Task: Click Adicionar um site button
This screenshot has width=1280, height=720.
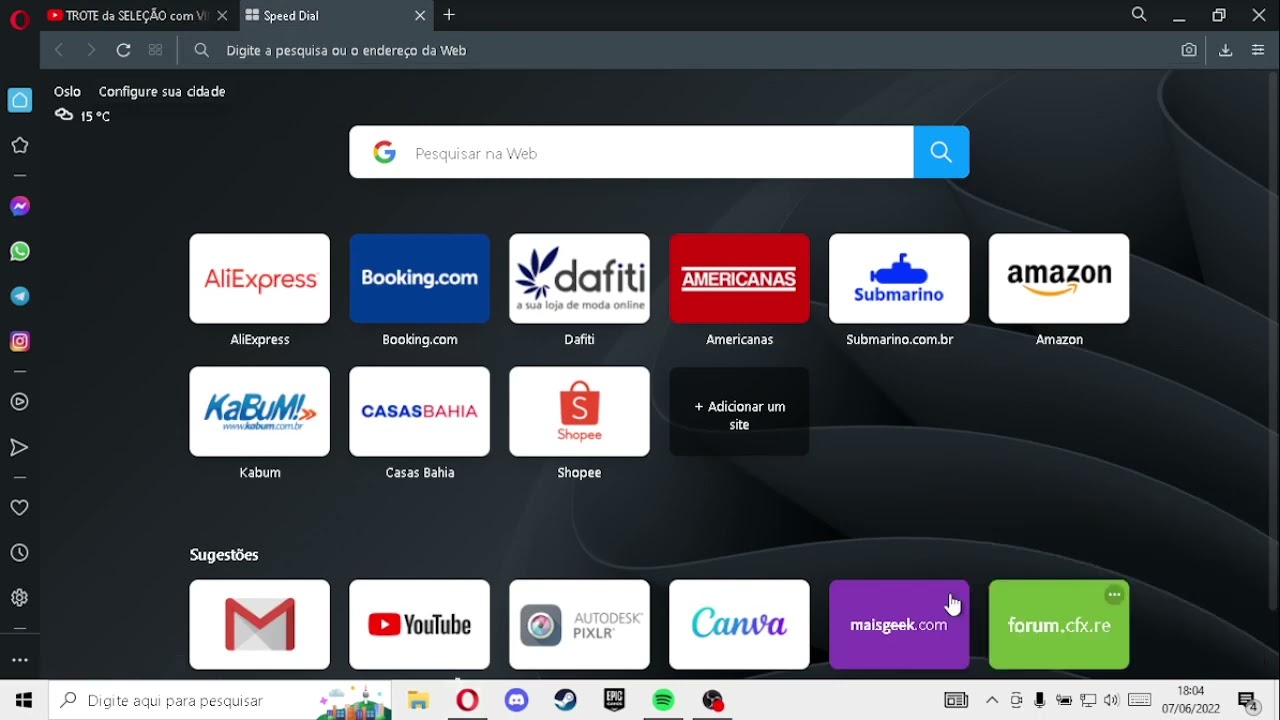Action: pyautogui.click(x=739, y=411)
